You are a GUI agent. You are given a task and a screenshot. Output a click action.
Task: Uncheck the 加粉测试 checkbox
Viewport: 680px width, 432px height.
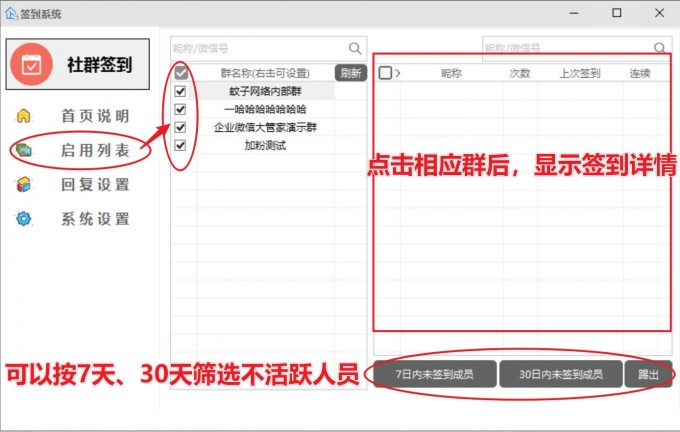click(180, 145)
